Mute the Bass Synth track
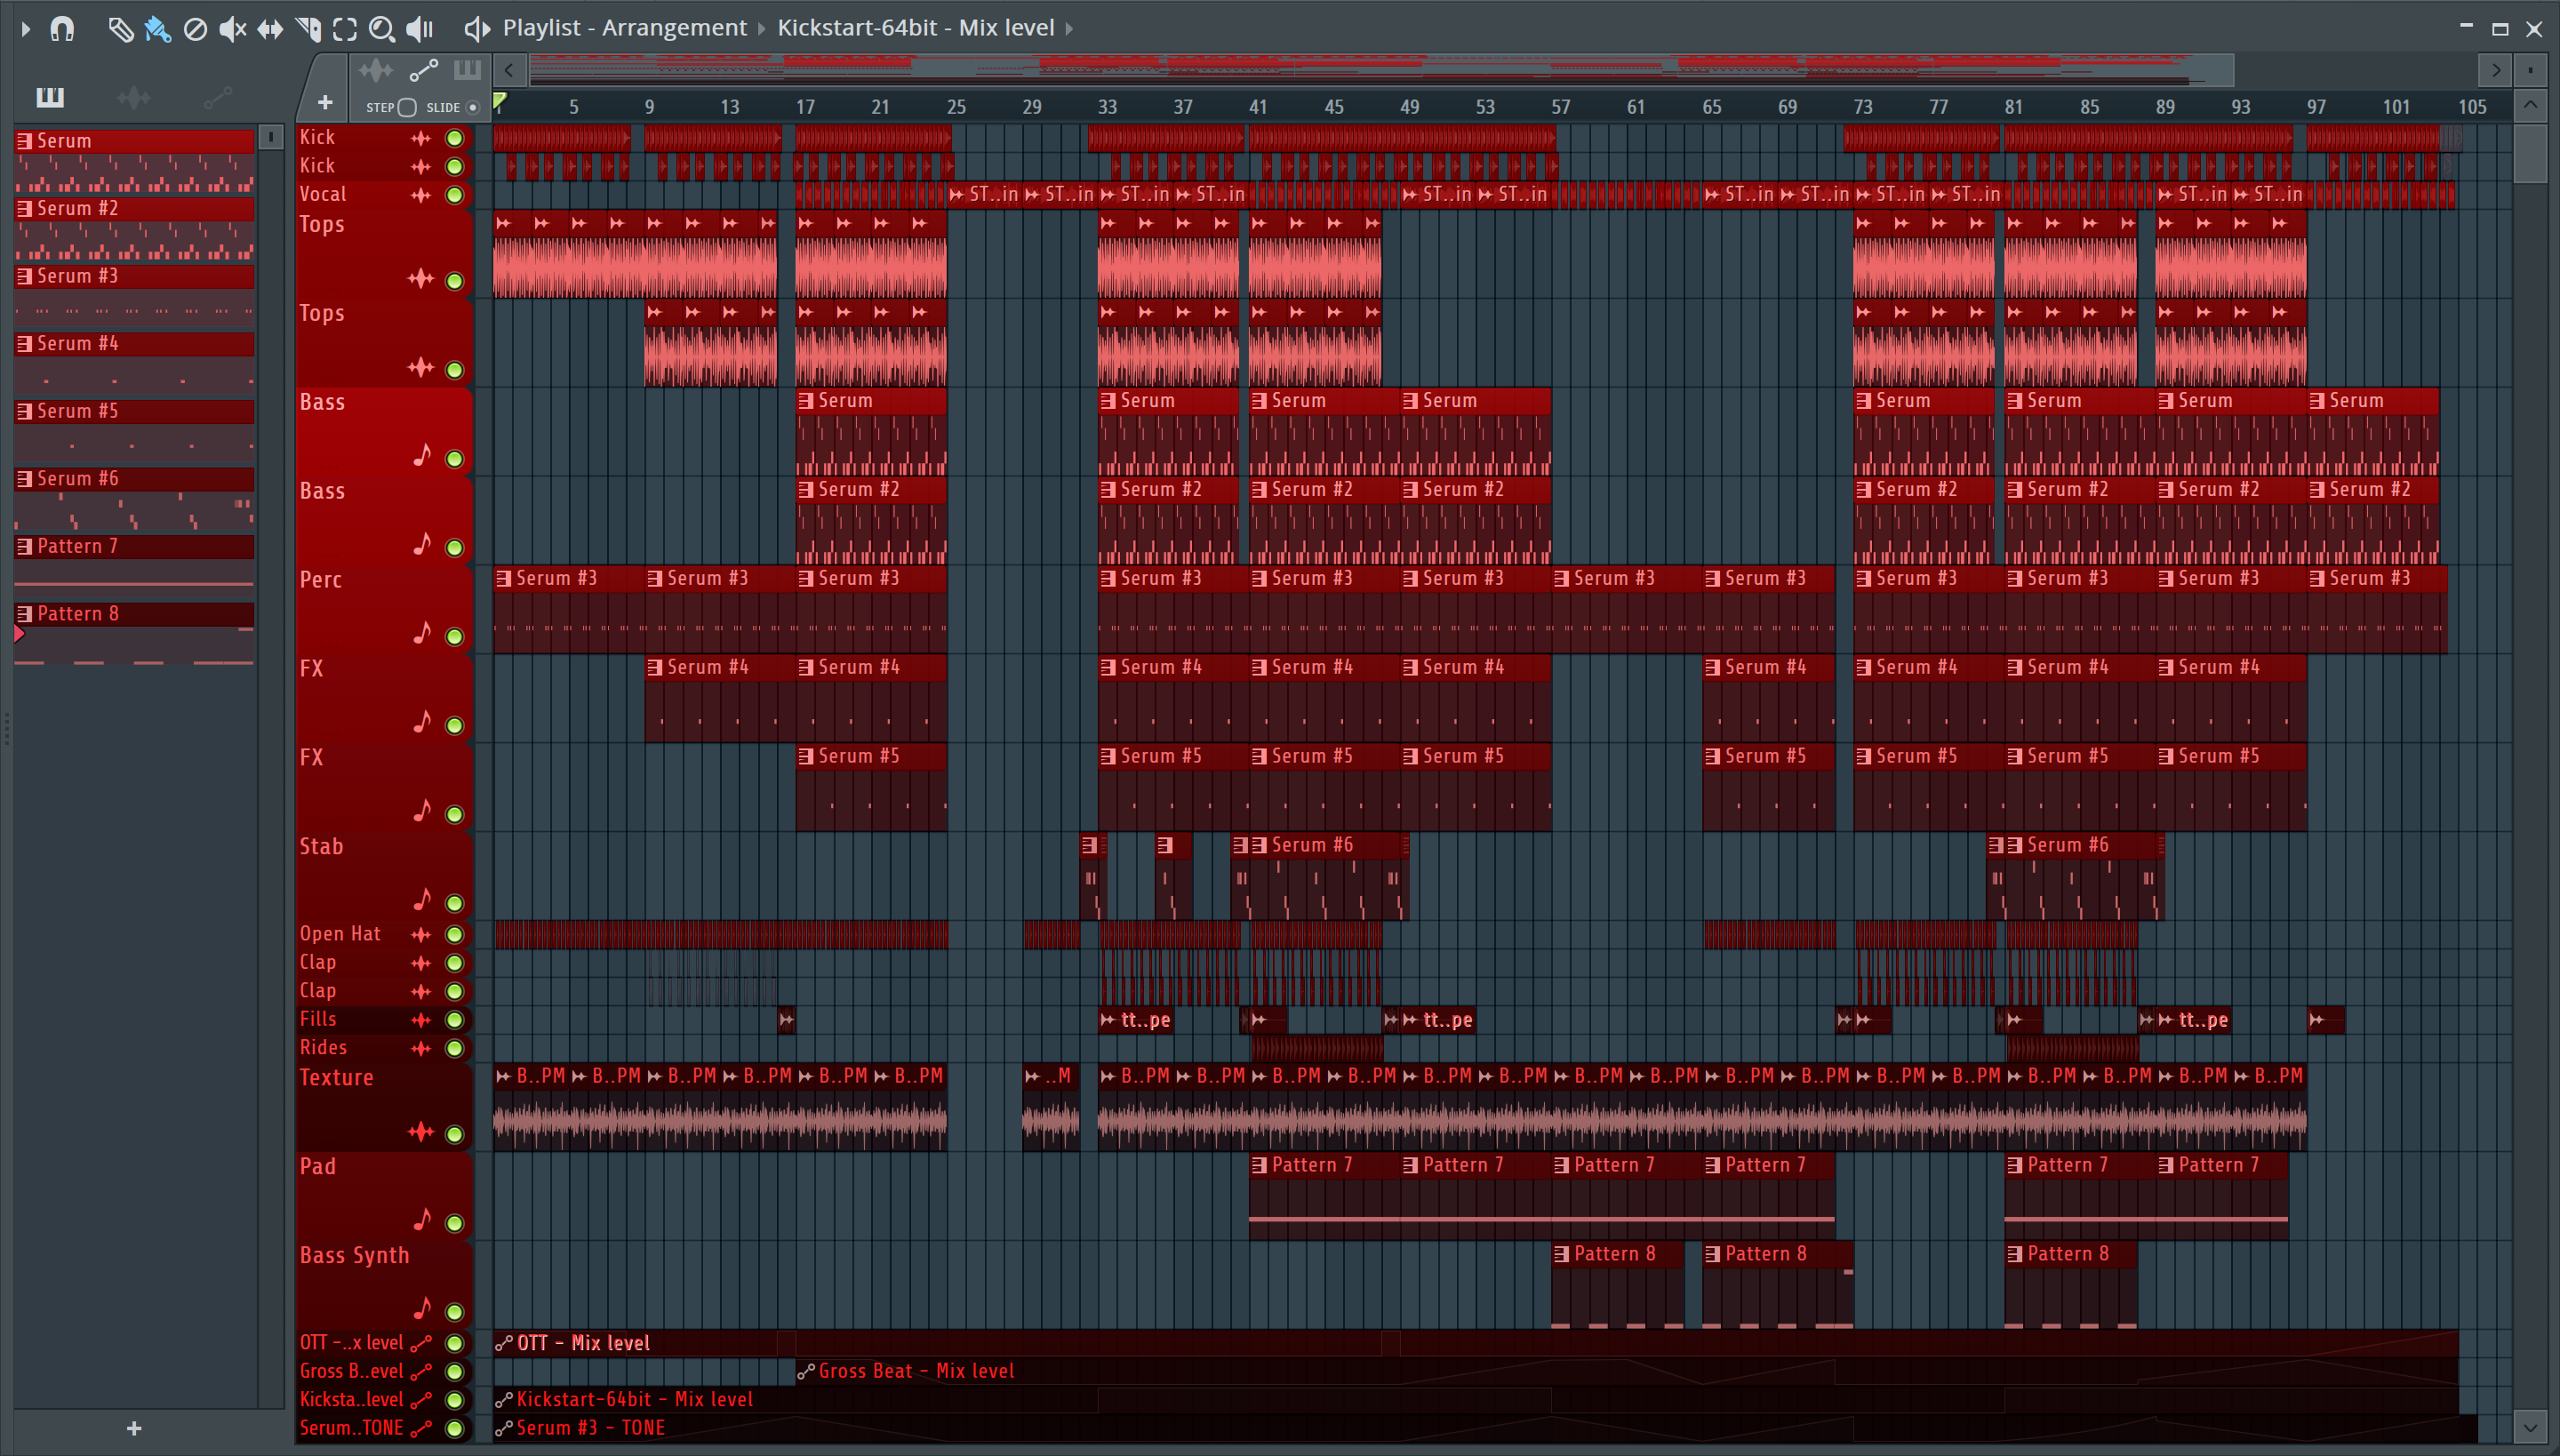Screen dimensions: 2560x1456 [455, 1312]
